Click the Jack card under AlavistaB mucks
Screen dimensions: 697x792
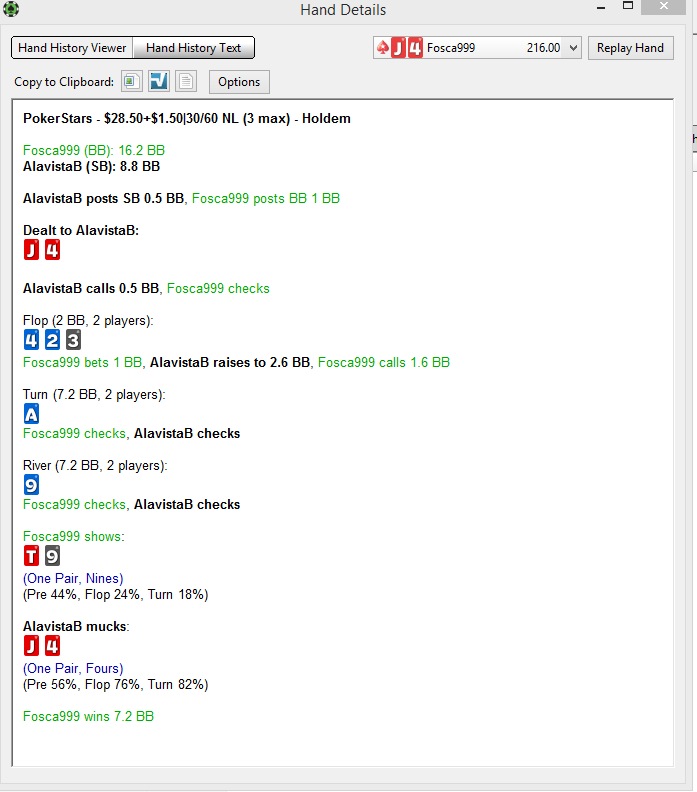point(31,646)
